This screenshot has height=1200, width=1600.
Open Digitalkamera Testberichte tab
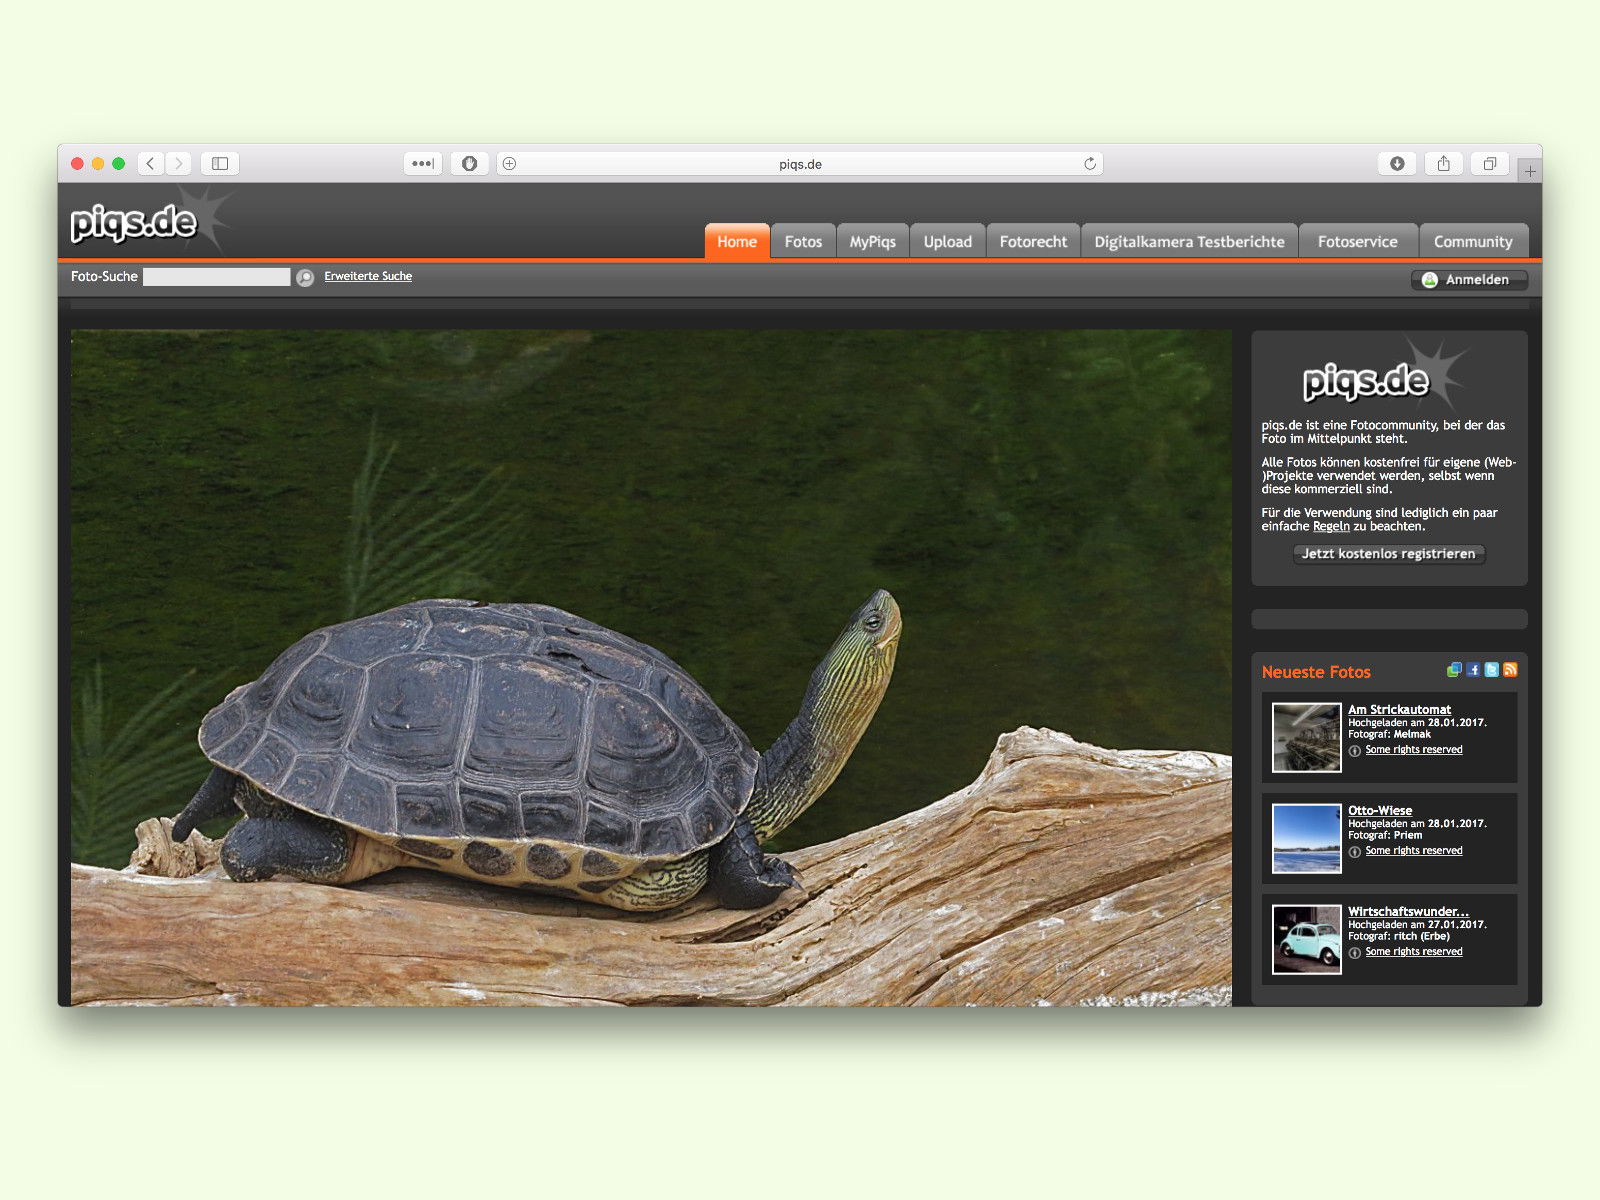coord(1189,241)
